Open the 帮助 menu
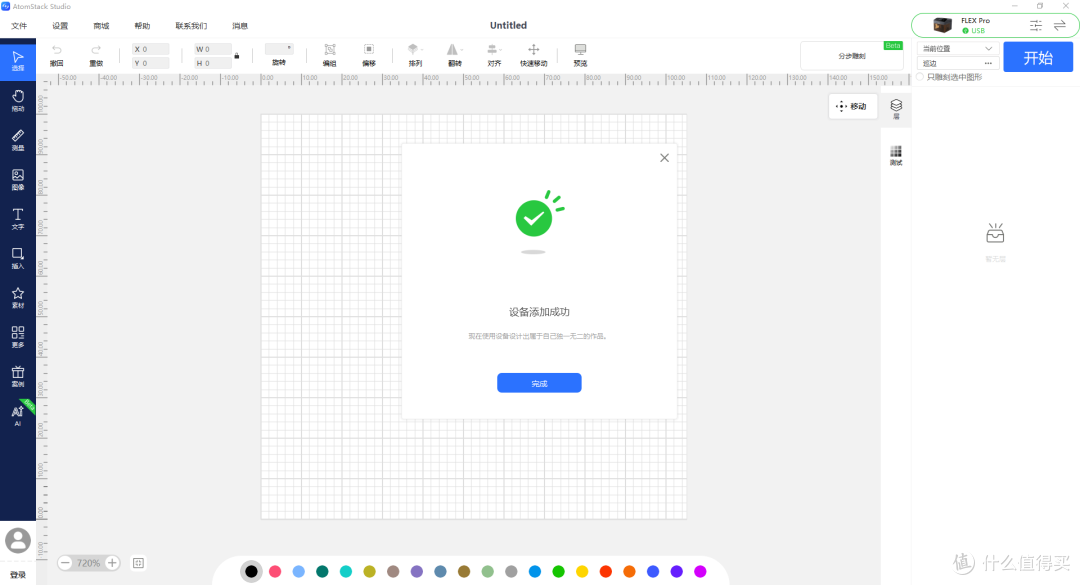Viewport: 1080px width, 585px height. 142,25
